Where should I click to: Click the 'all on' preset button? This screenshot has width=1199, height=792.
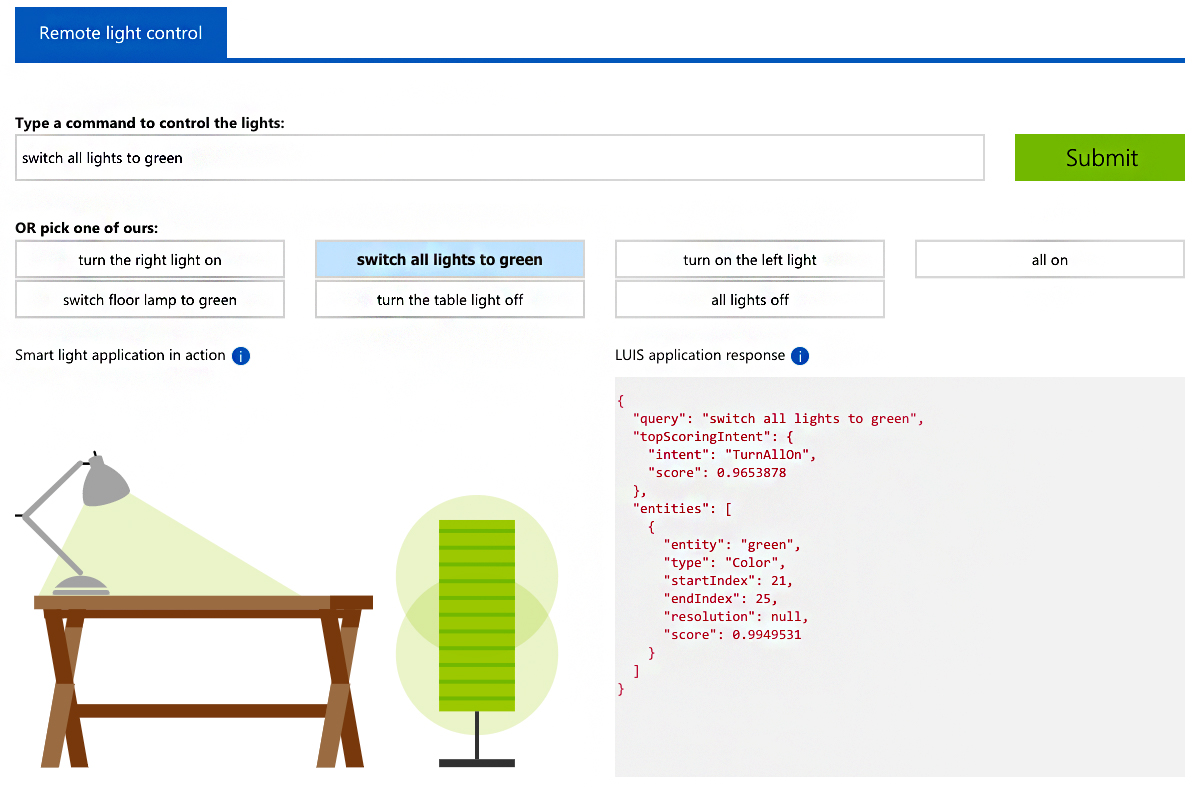pyautogui.click(x=1050, y=260)
